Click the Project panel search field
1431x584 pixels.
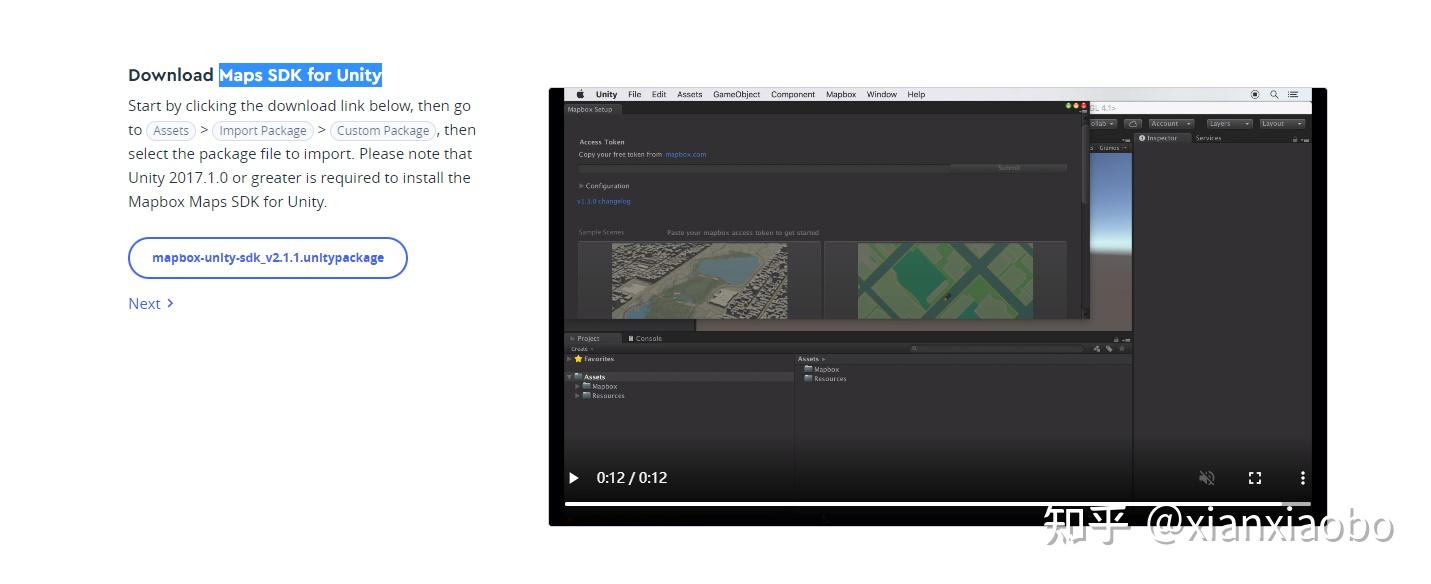tap(998, 349)
